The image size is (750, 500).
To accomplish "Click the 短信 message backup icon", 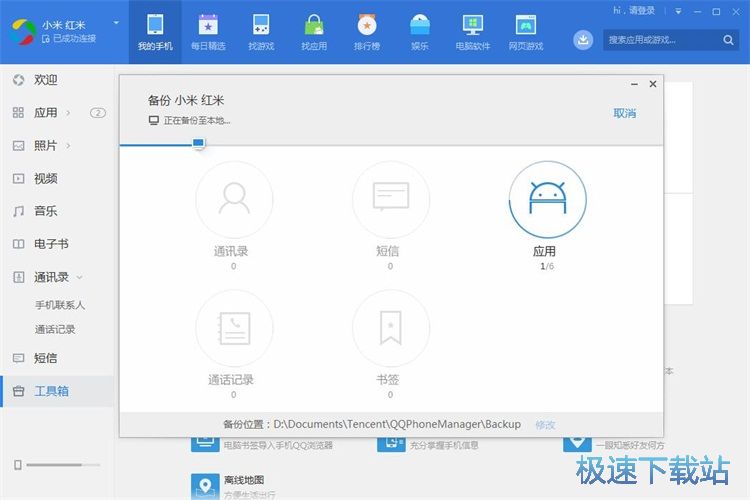I will tap(391, 200).
